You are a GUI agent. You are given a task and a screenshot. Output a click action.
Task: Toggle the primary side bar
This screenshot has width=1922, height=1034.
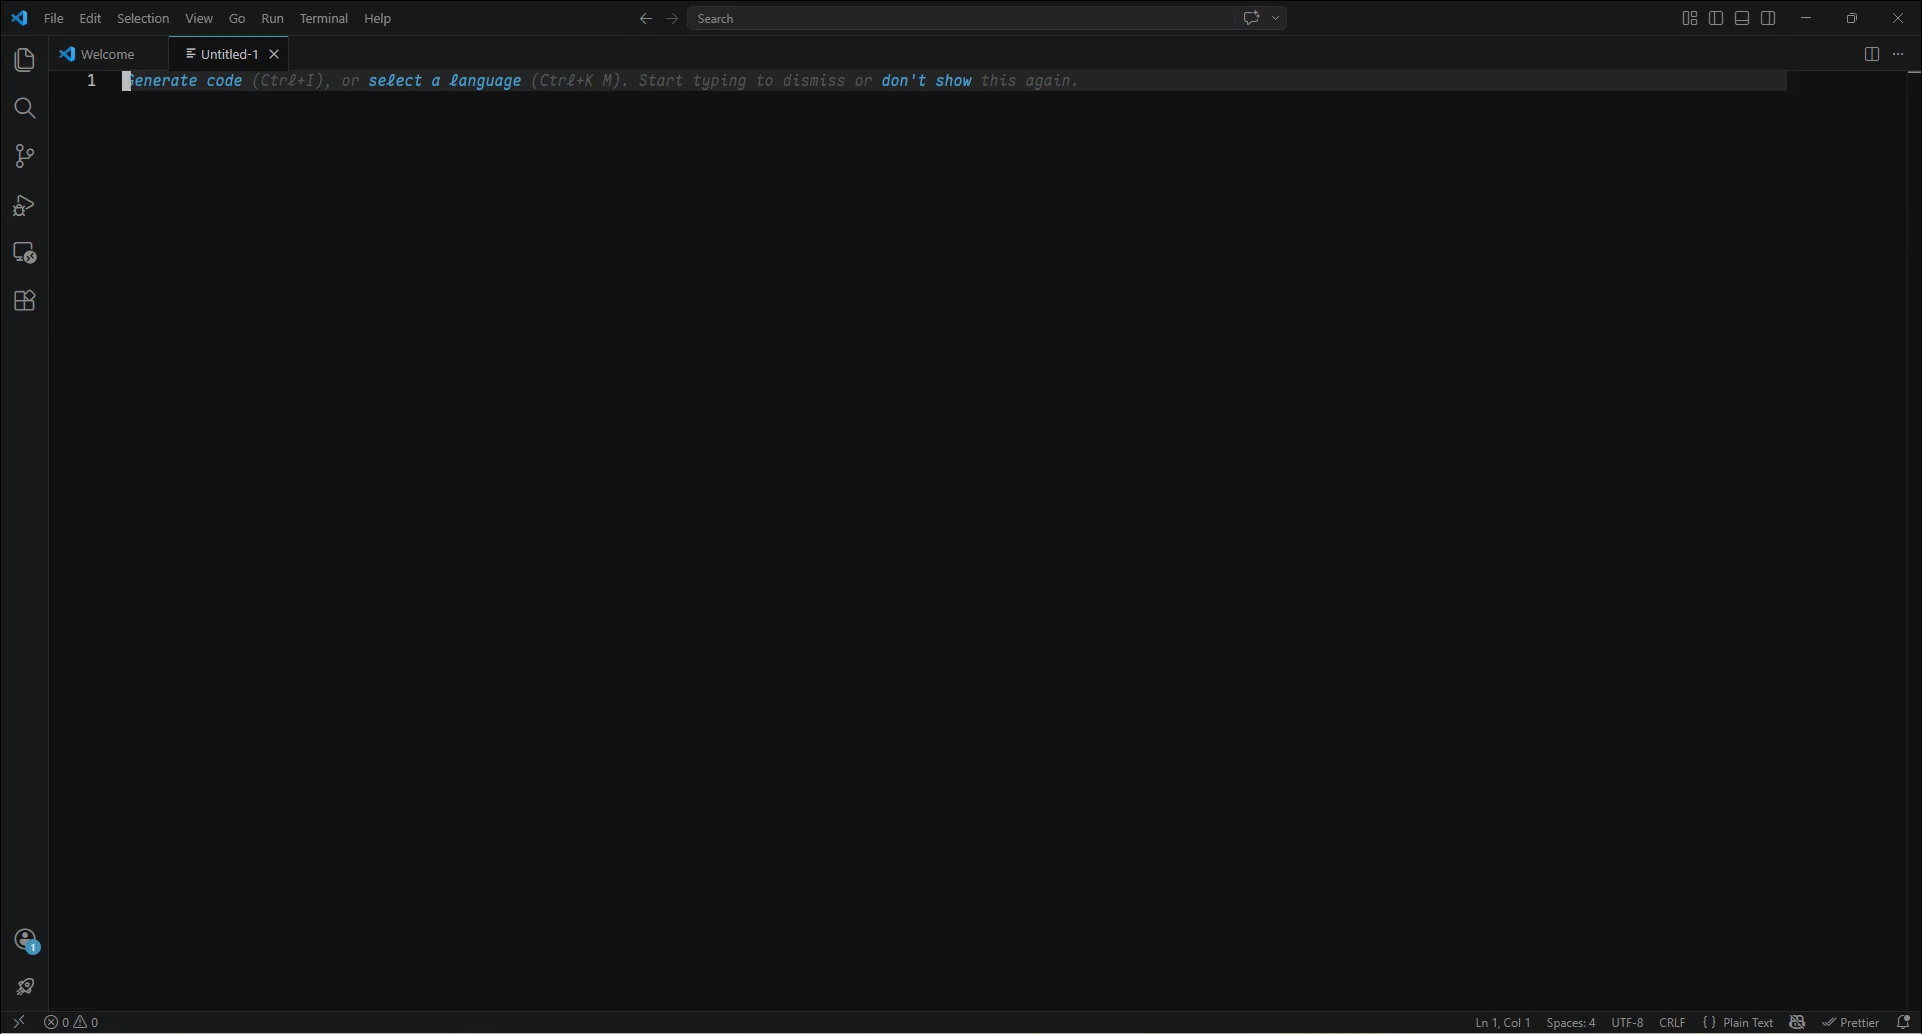pos(1716,18)
